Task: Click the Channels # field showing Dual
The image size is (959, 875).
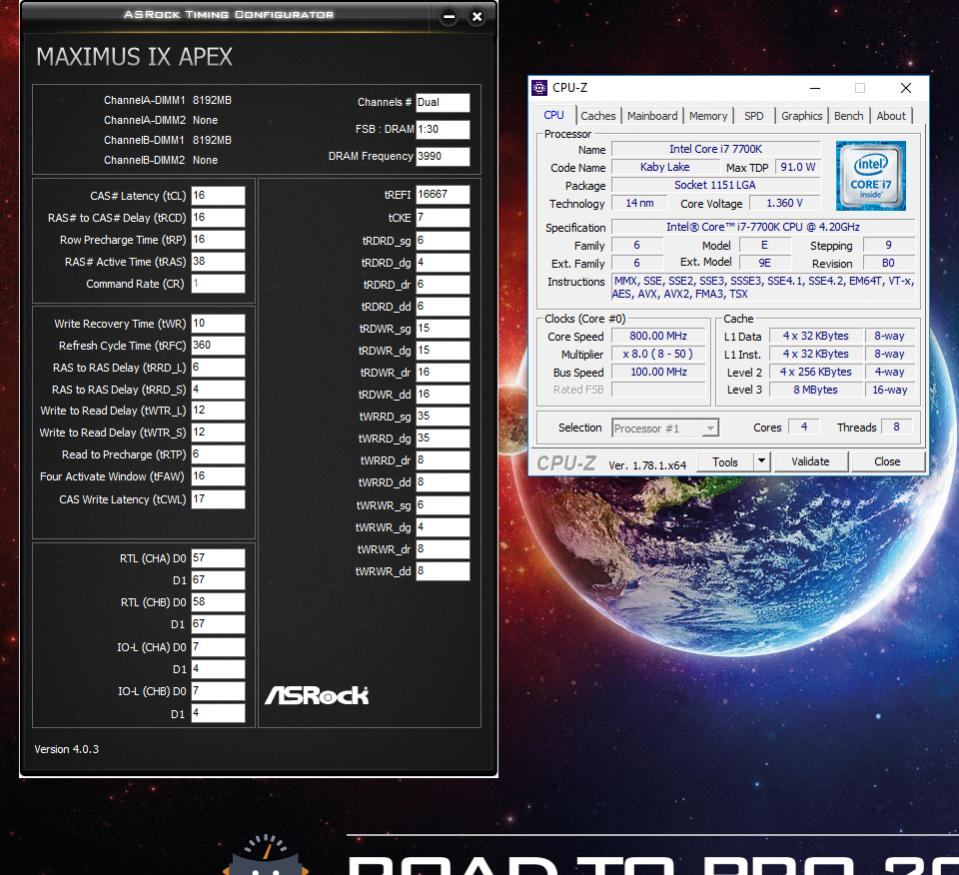Action: (443, 102)
